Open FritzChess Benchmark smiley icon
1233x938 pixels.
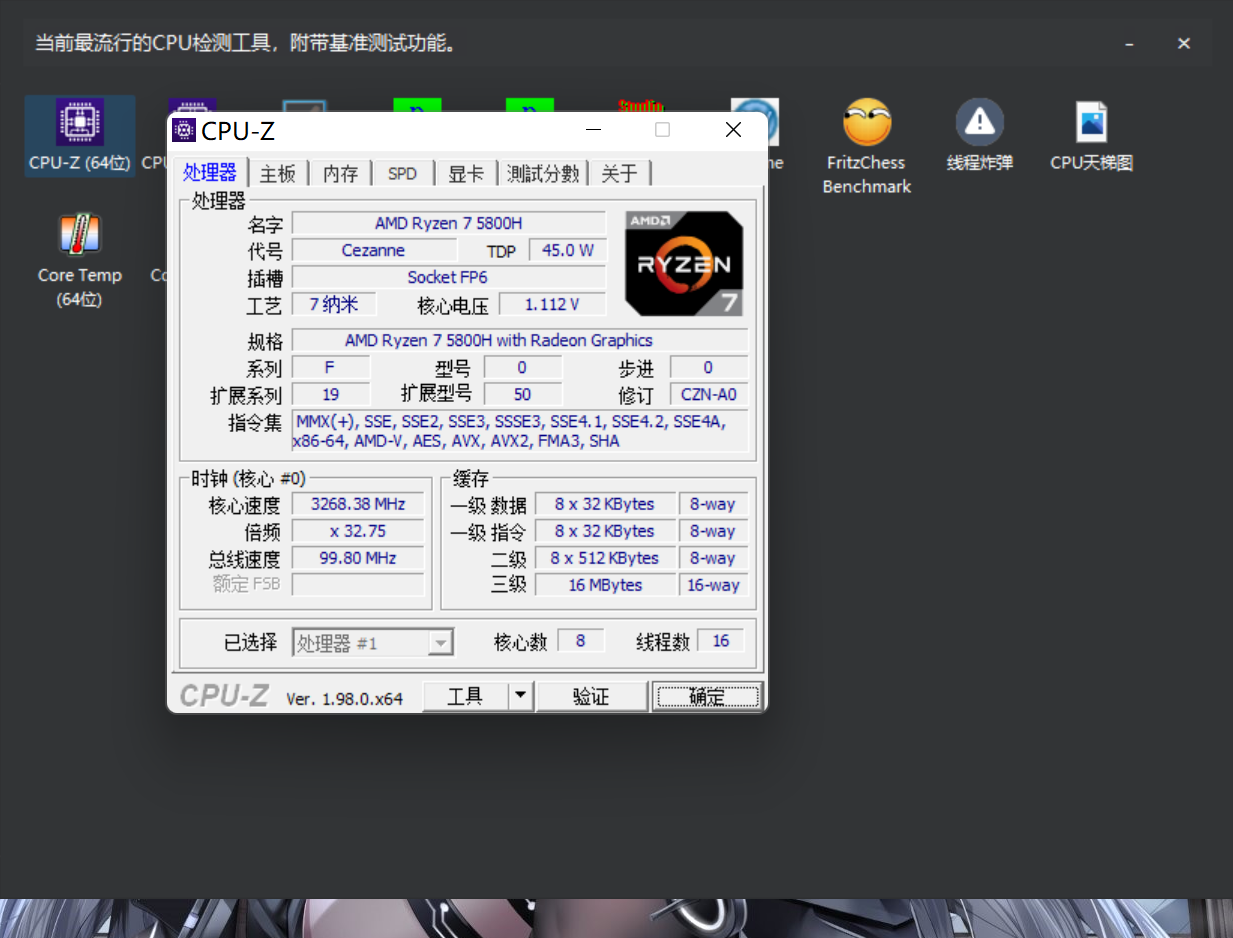(x=867, y=123)
